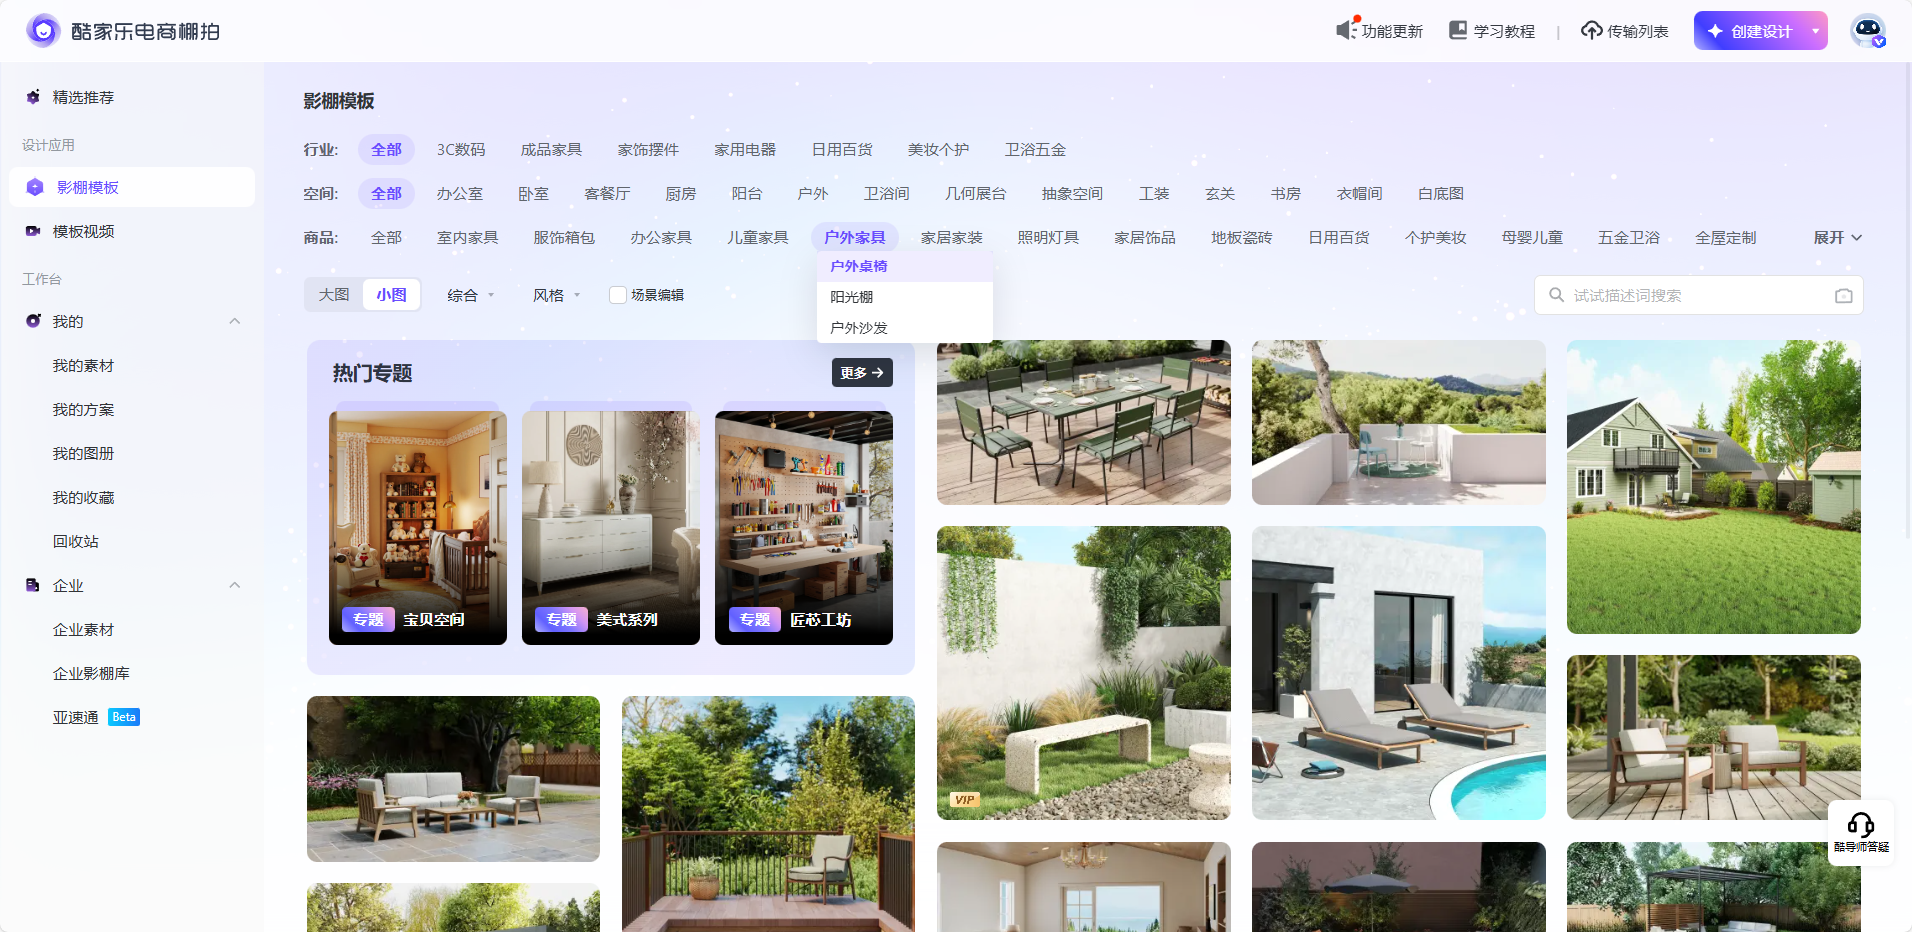Filter industry by 3C数码
Screen dimensions: 1912x932
coord(461,150)
